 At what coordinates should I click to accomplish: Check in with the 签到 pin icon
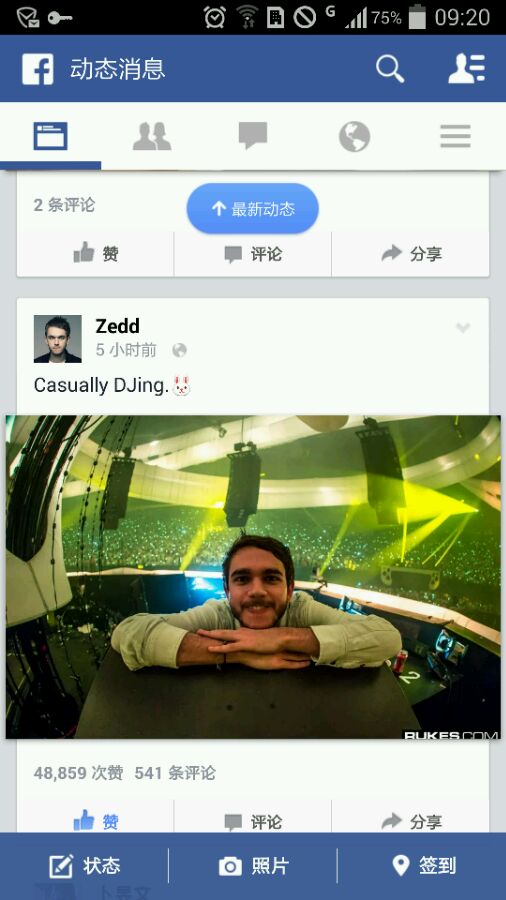tap(424, 866)
